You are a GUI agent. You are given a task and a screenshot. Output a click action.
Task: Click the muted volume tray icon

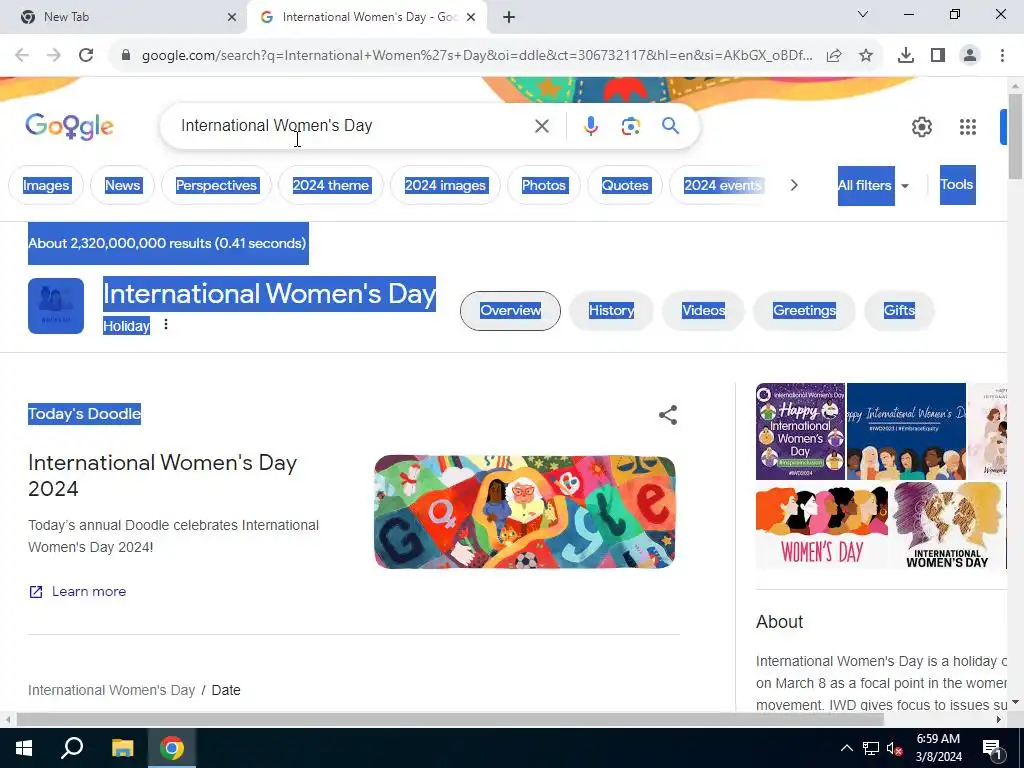(x=894, y=748)
